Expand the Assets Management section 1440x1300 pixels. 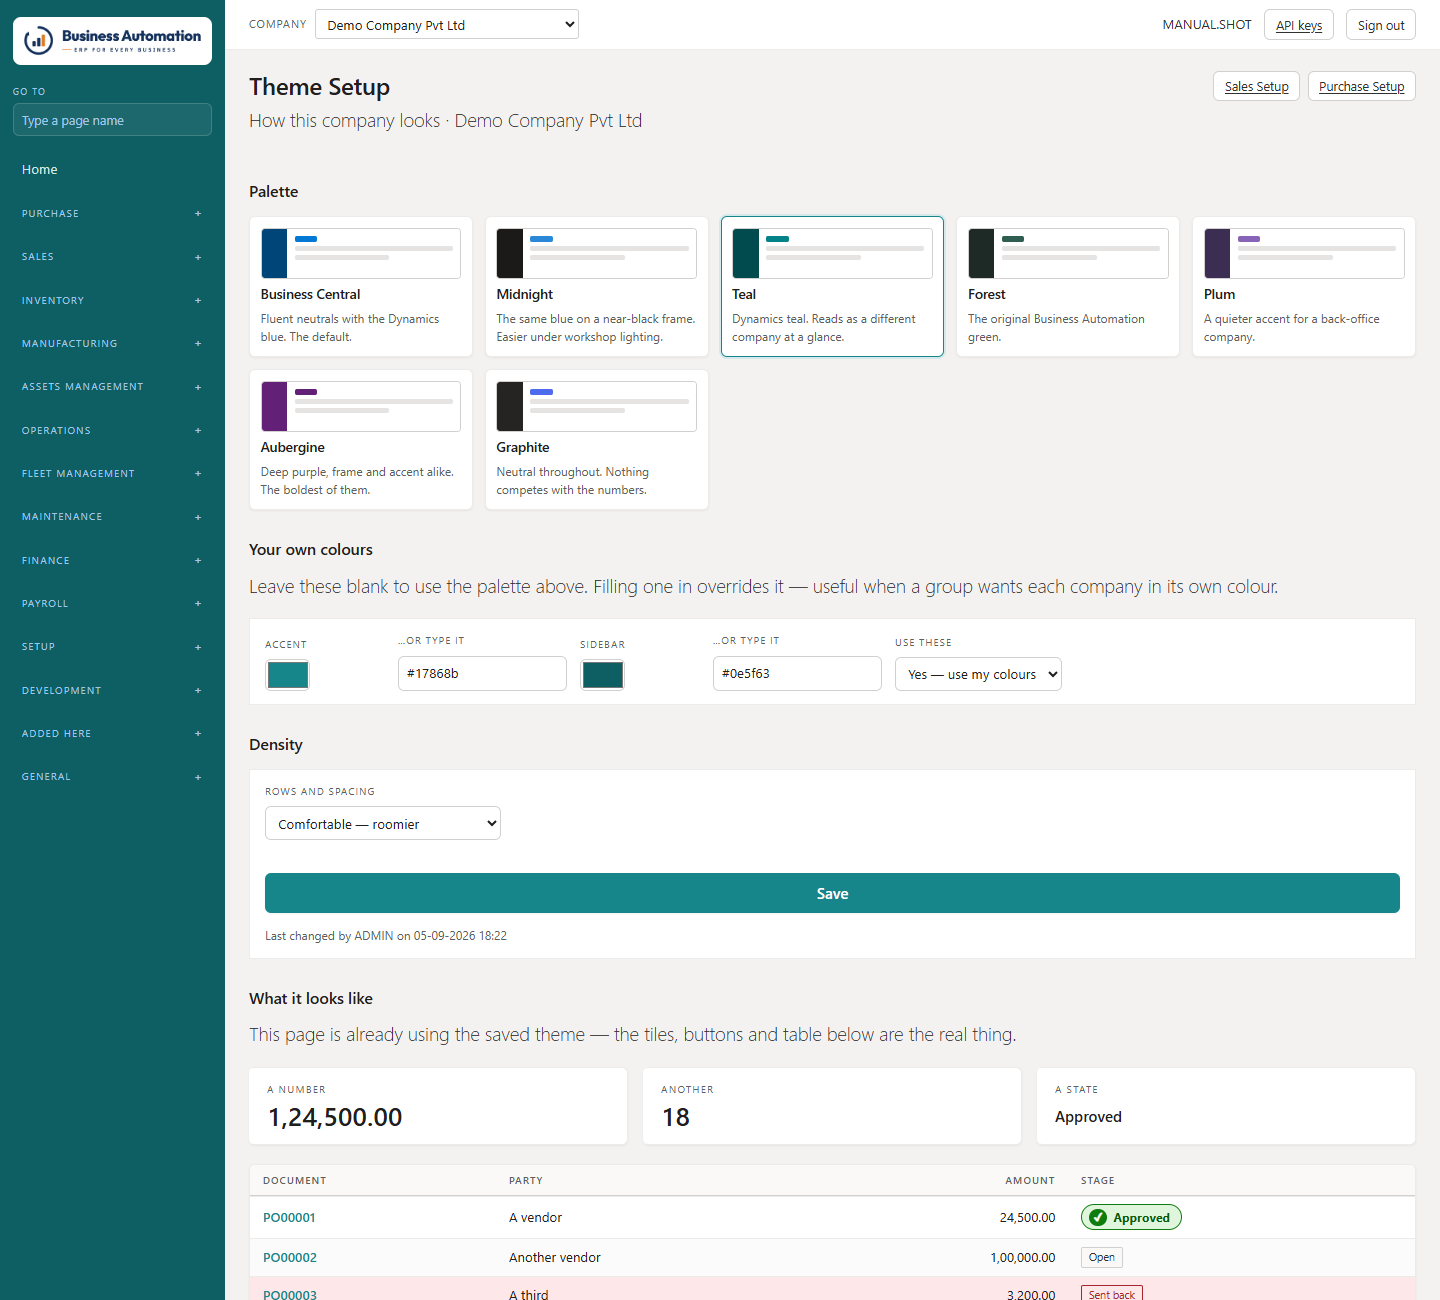[x=112, y=387]
